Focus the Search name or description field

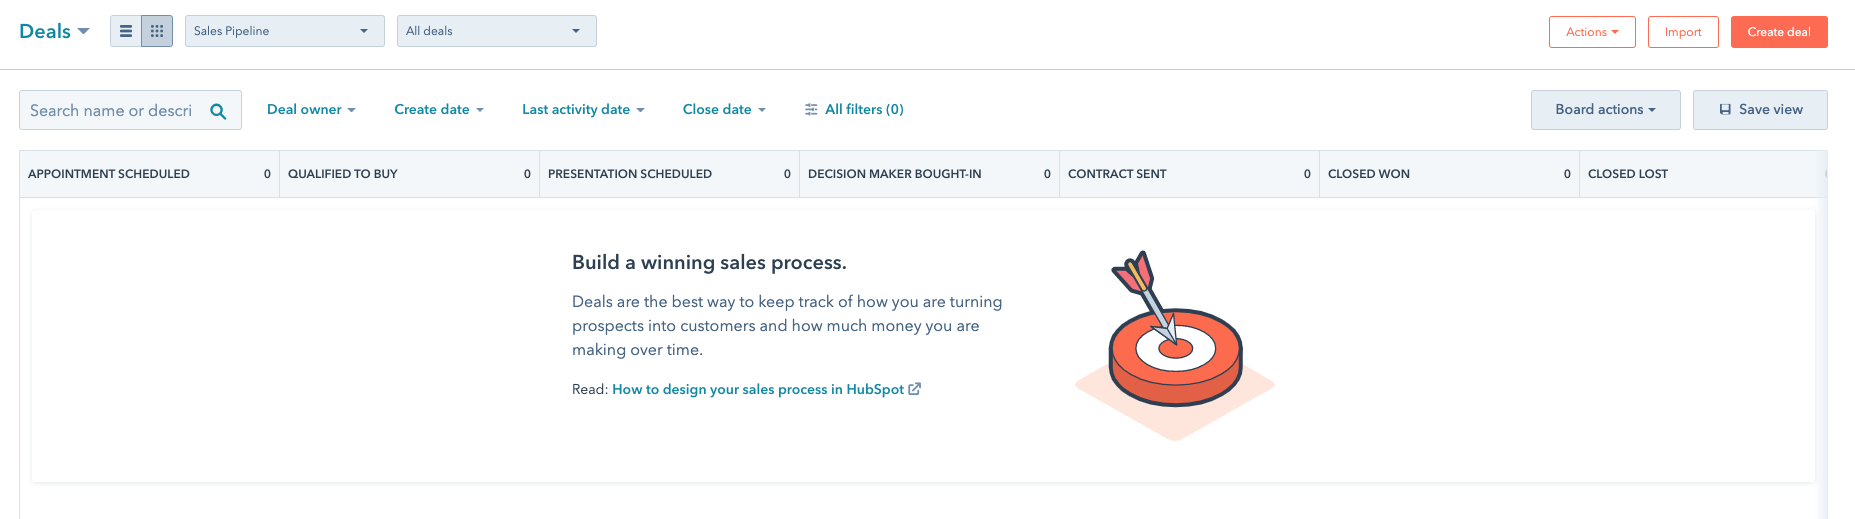(130, 110)
